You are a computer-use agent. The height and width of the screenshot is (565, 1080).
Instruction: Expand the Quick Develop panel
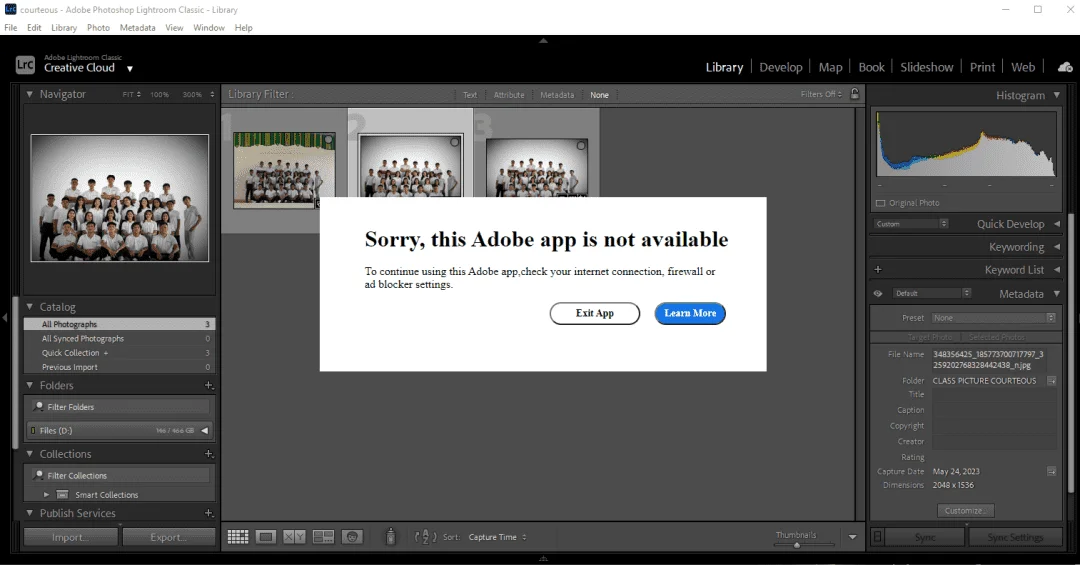tap(1057, 224)
